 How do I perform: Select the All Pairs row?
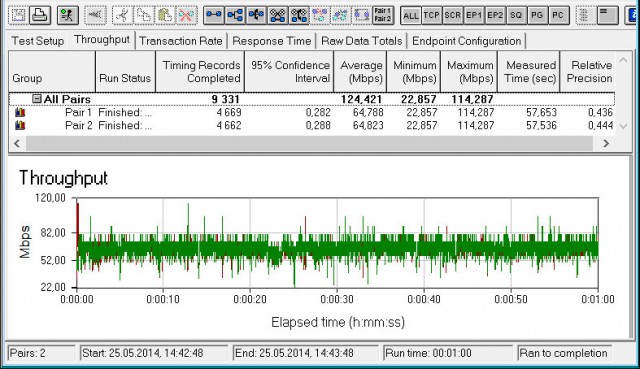312,99
